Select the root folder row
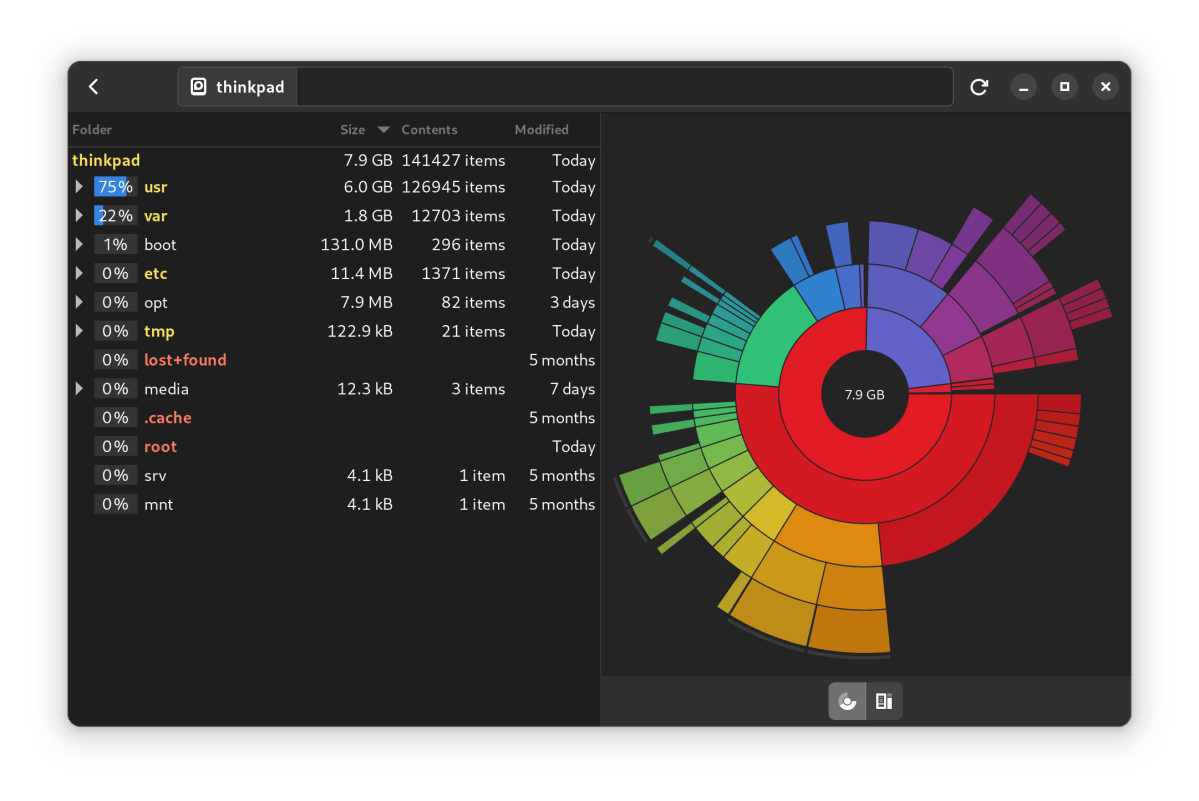 [x=333, y=446]
